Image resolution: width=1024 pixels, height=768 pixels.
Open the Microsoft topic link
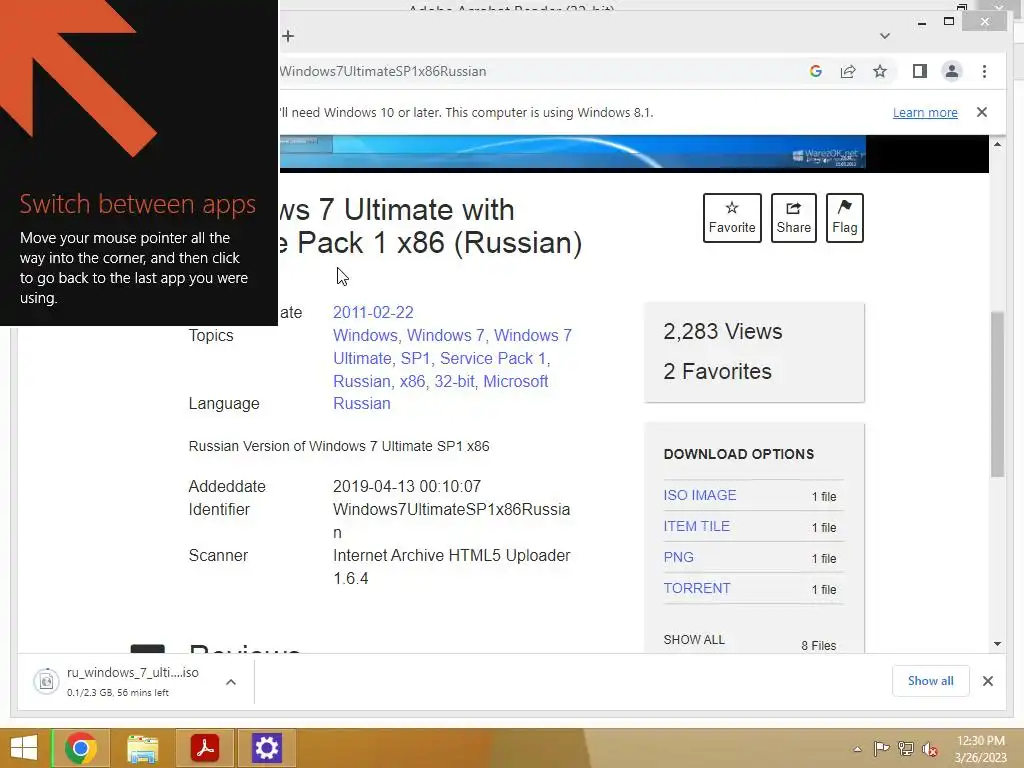click(515, 381)
